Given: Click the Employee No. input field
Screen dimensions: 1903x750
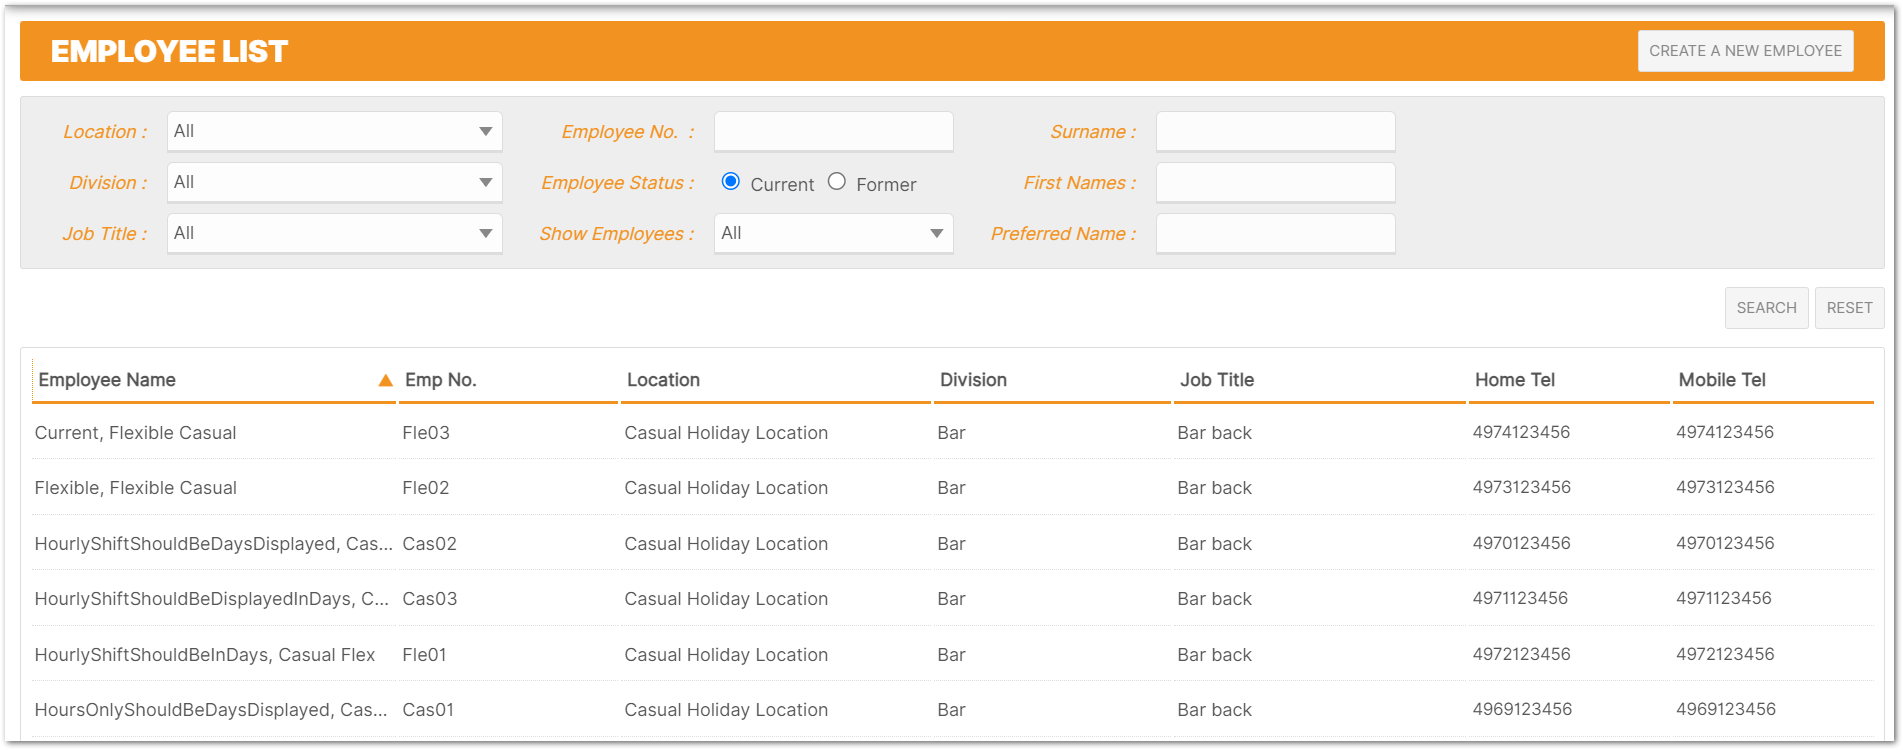Looking at the screenshot, I should click(x=833, y=131).
